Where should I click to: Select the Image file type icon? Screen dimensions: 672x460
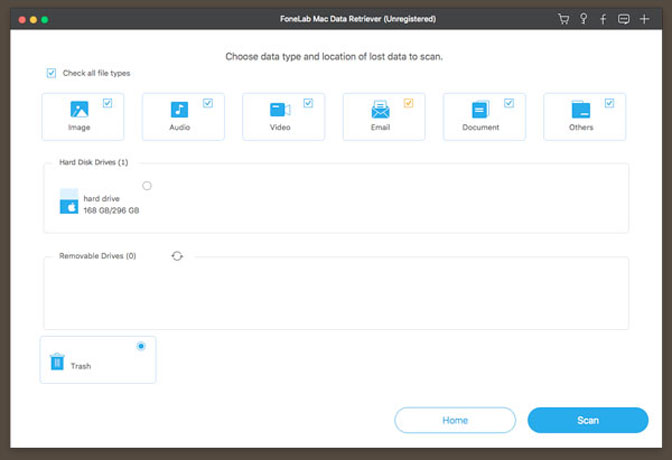coord(79,109)
